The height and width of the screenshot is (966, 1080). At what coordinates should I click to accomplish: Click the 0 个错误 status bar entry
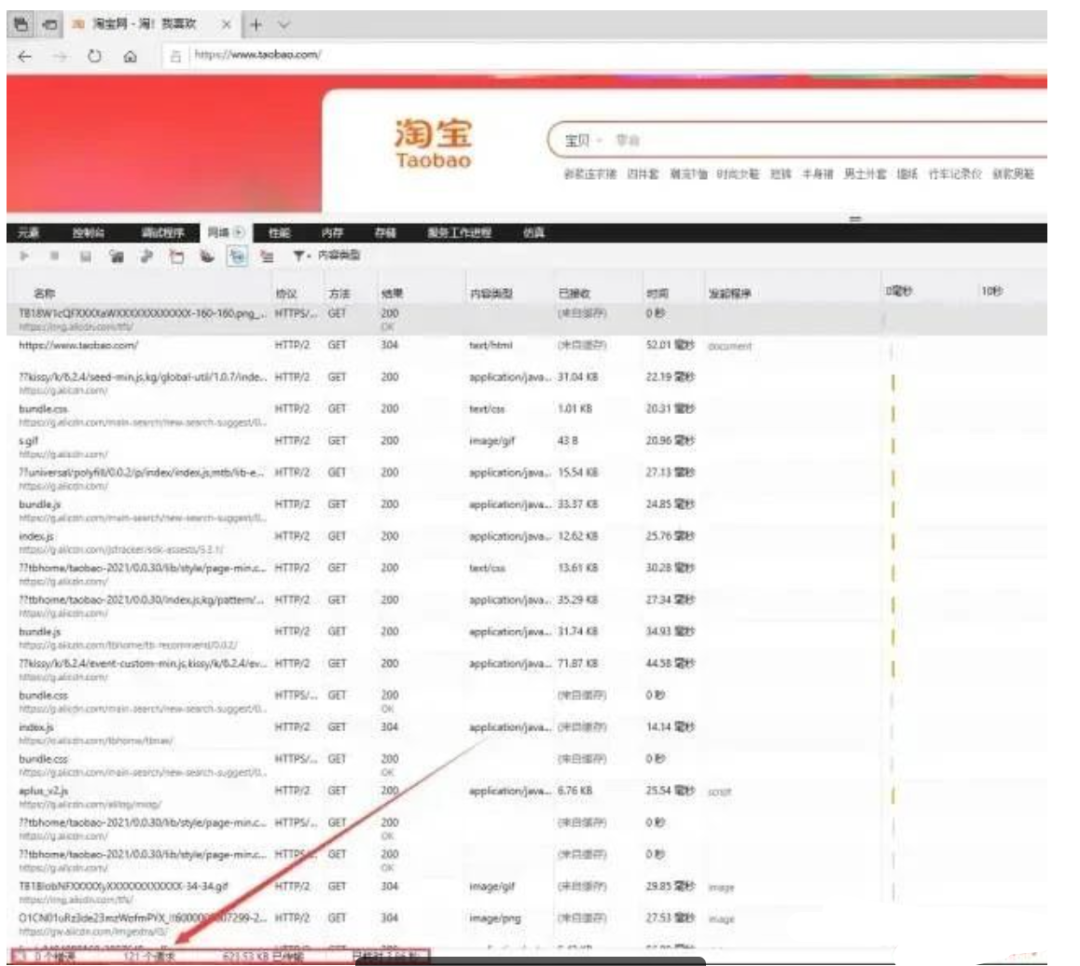pyautogui.click(x=55, y=956)
